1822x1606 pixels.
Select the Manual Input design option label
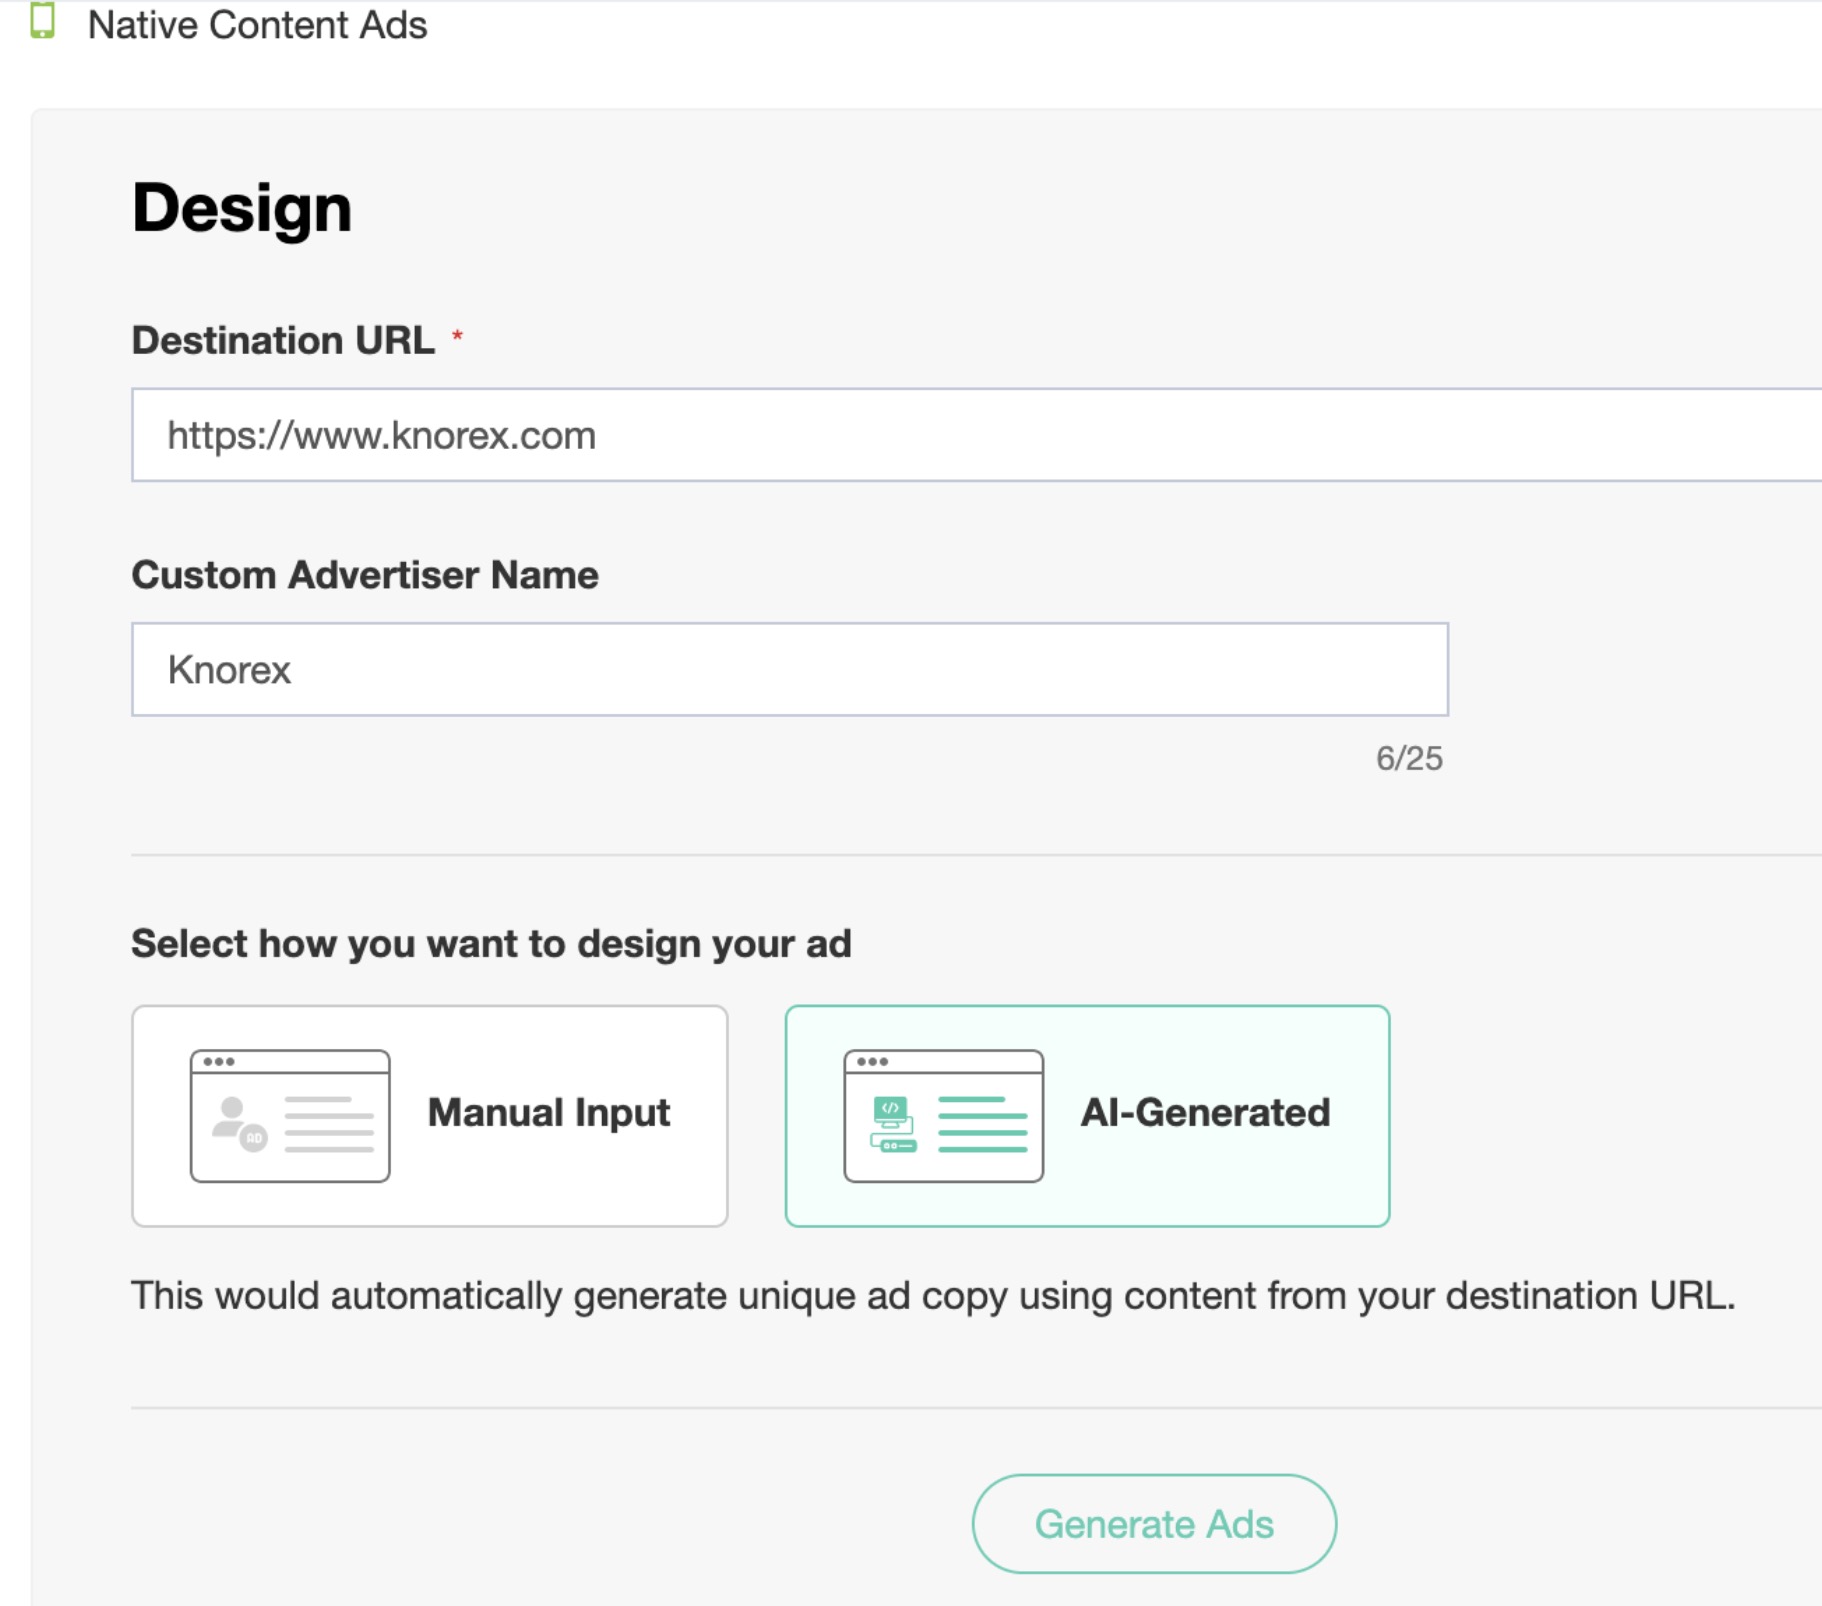(x=549, y=1113)
